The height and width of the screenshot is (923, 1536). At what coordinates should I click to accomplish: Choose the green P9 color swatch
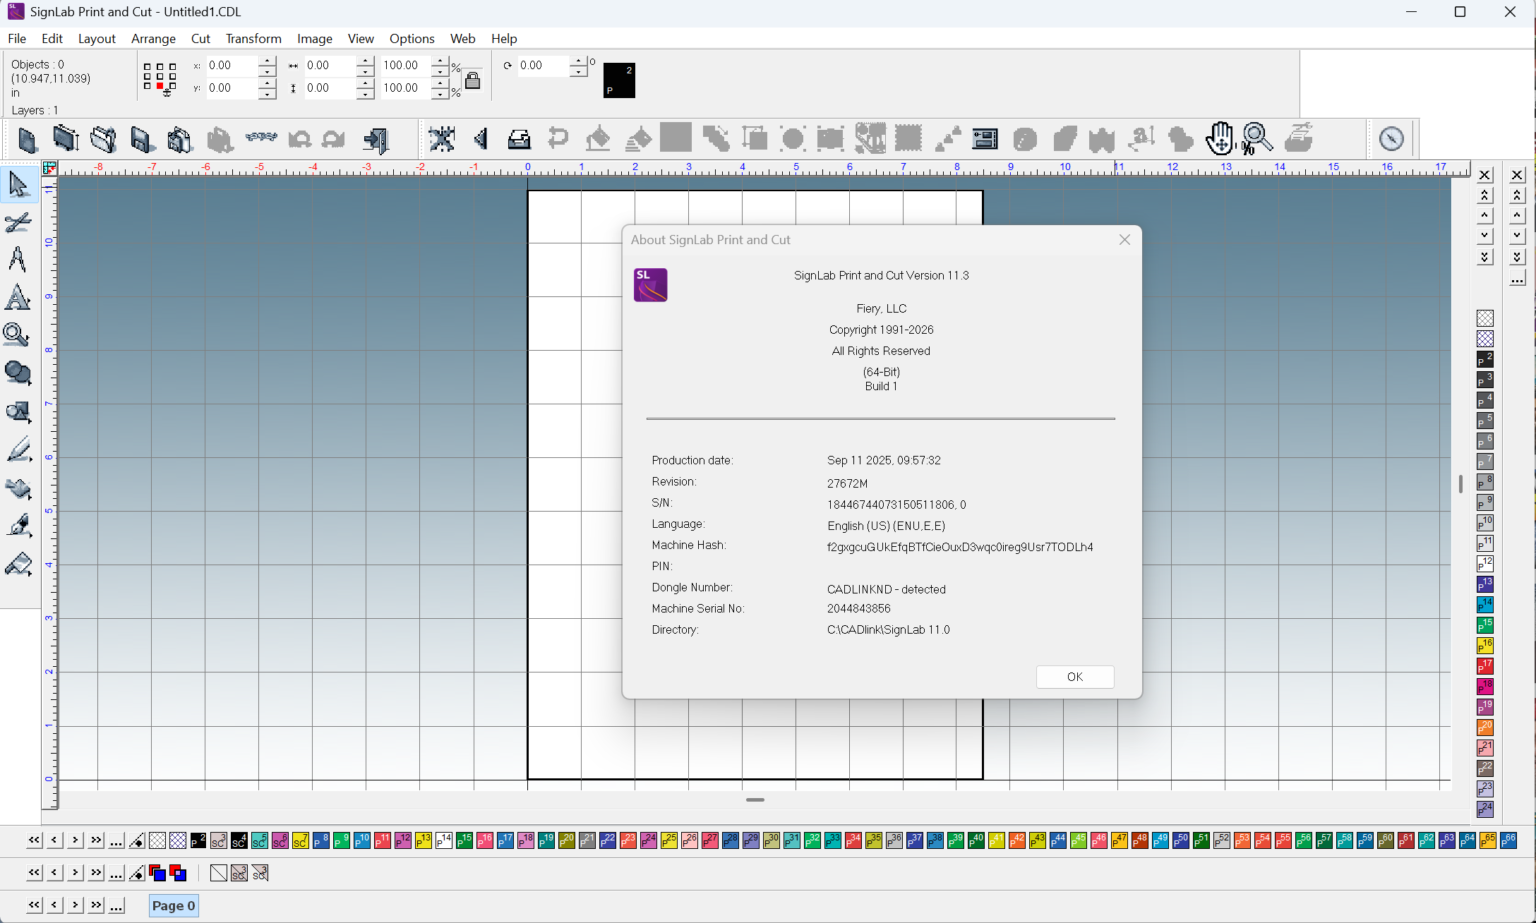click(x=342, y=841)
